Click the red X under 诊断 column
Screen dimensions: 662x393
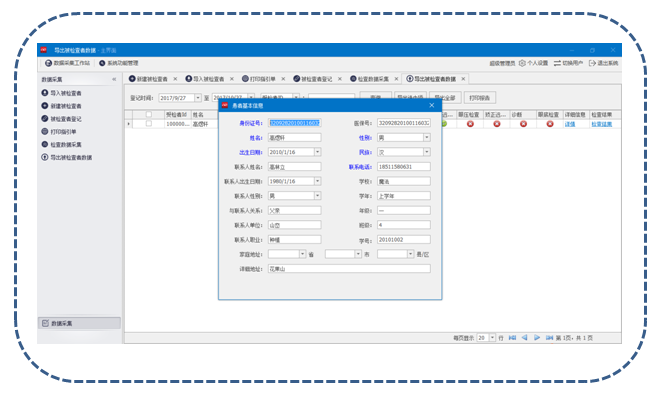click(523, 124)
